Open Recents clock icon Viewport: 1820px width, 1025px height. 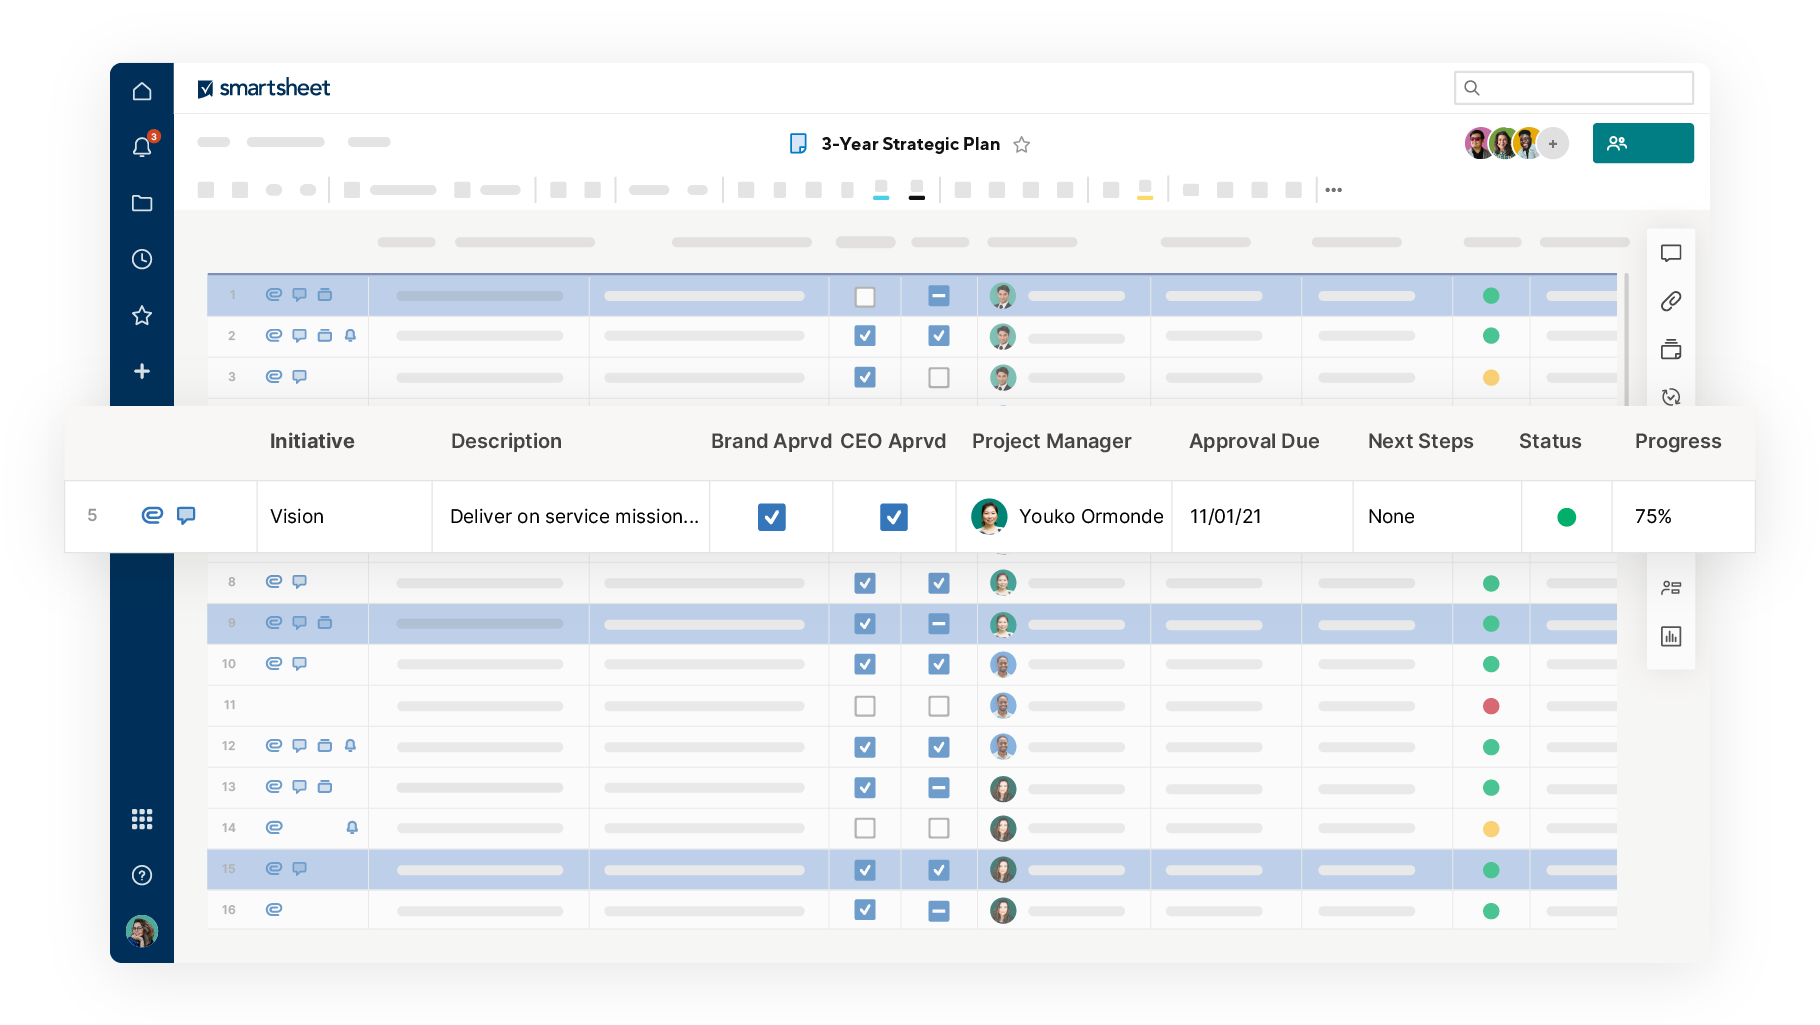click(x=142, y=259)
